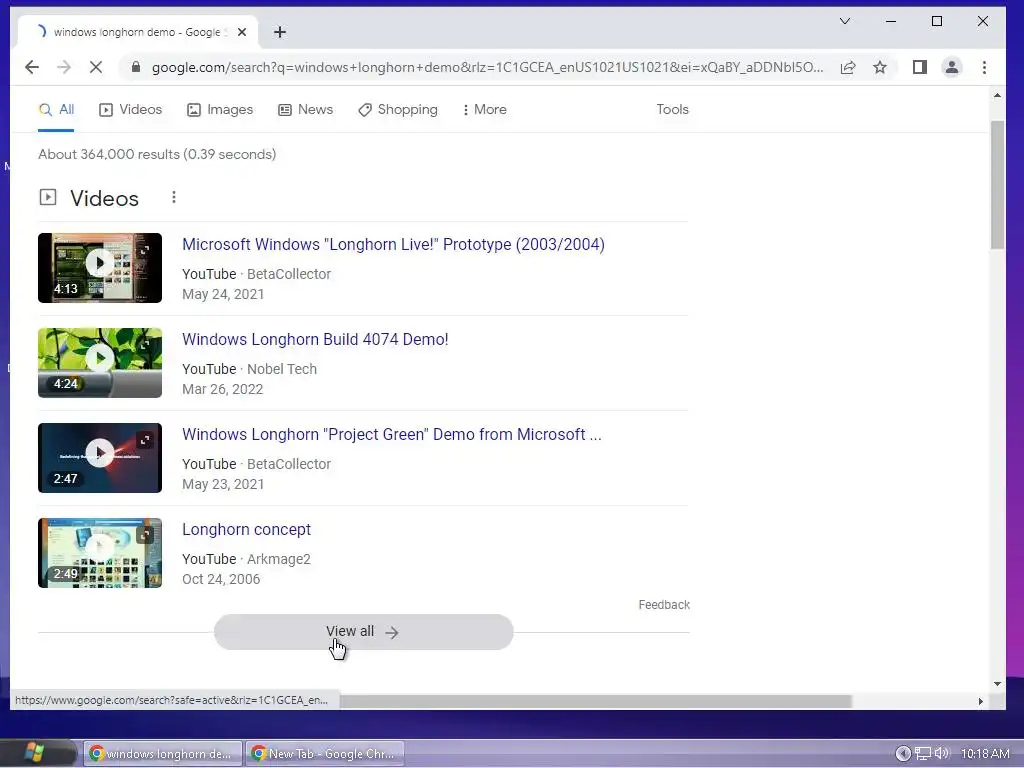Play the 4:13 Longhorn Live thumbnail

100,268
